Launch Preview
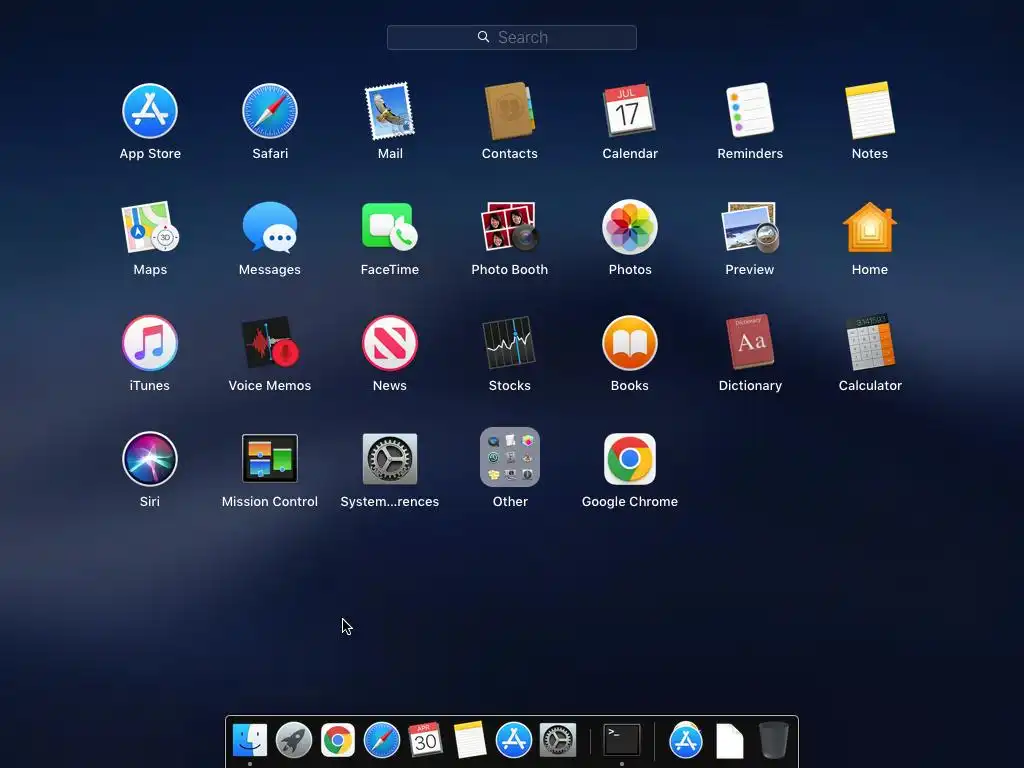The height and width of the screenshot is (768, 1024). (x=750, y=227)
